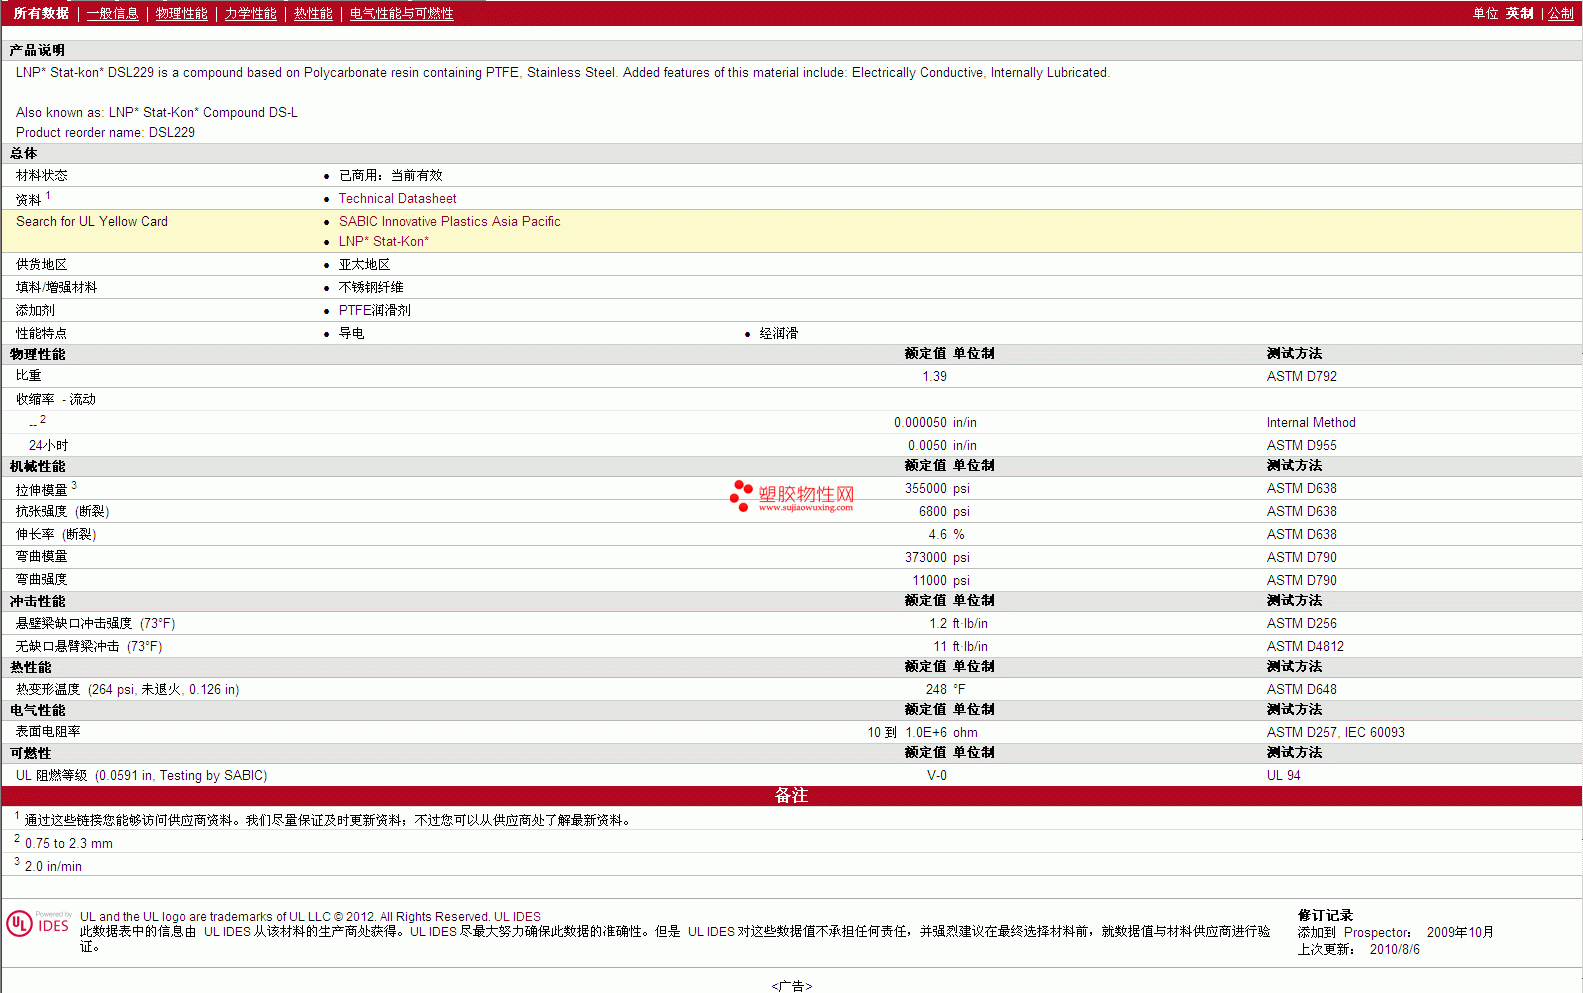Open the 一般信息 tab

click(x=112, y=13)
